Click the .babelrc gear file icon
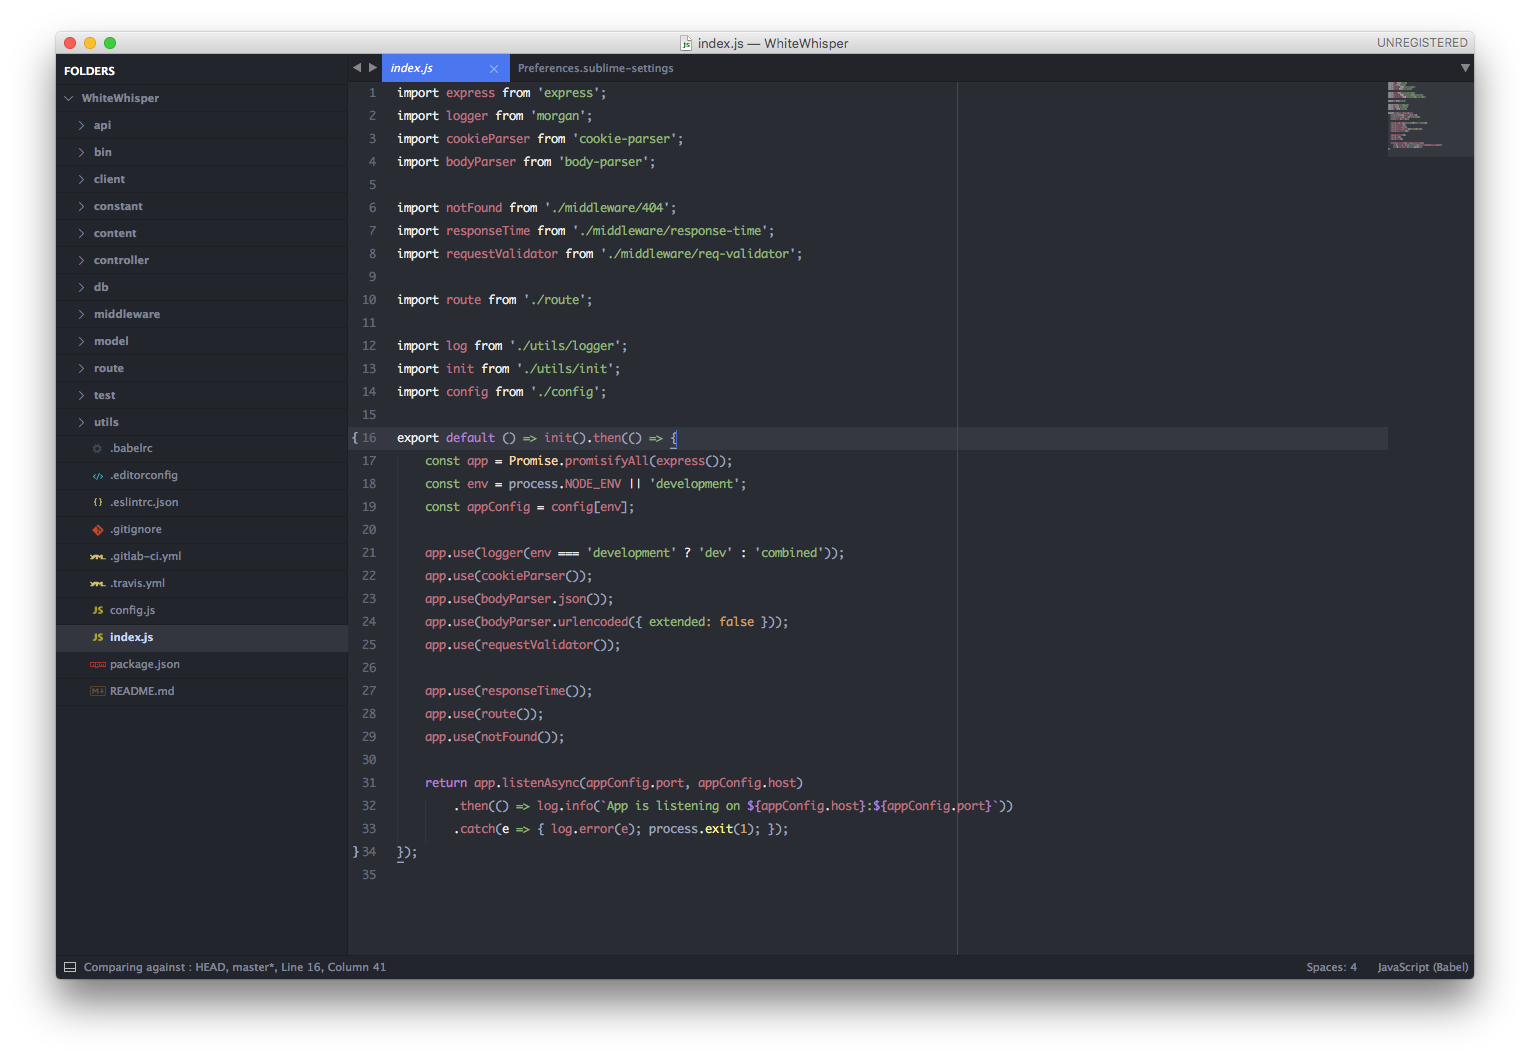Screen dimensions: 1530x1059 pyautogui.click(x=97, y=449)
